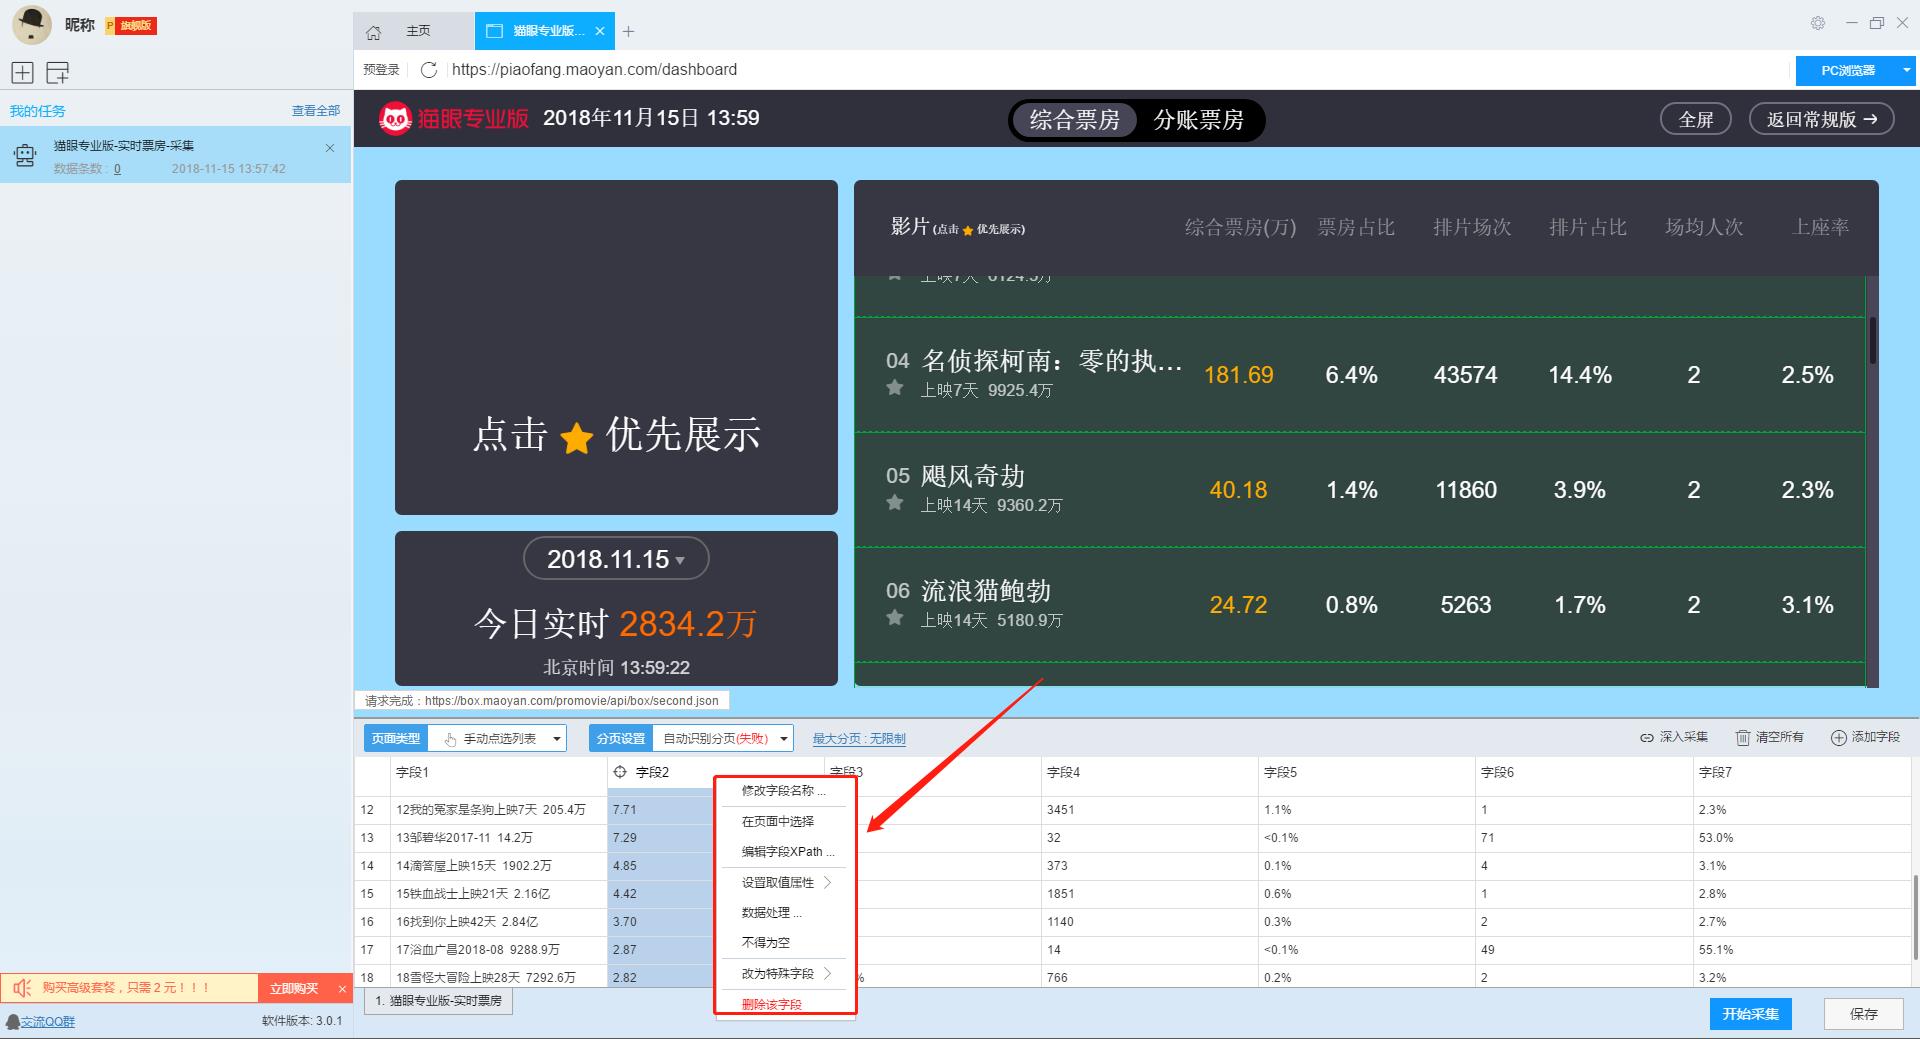The image size is (1920, 1039).
Task: Open the settings gear in the title bar
Action: coord(1818,23)
